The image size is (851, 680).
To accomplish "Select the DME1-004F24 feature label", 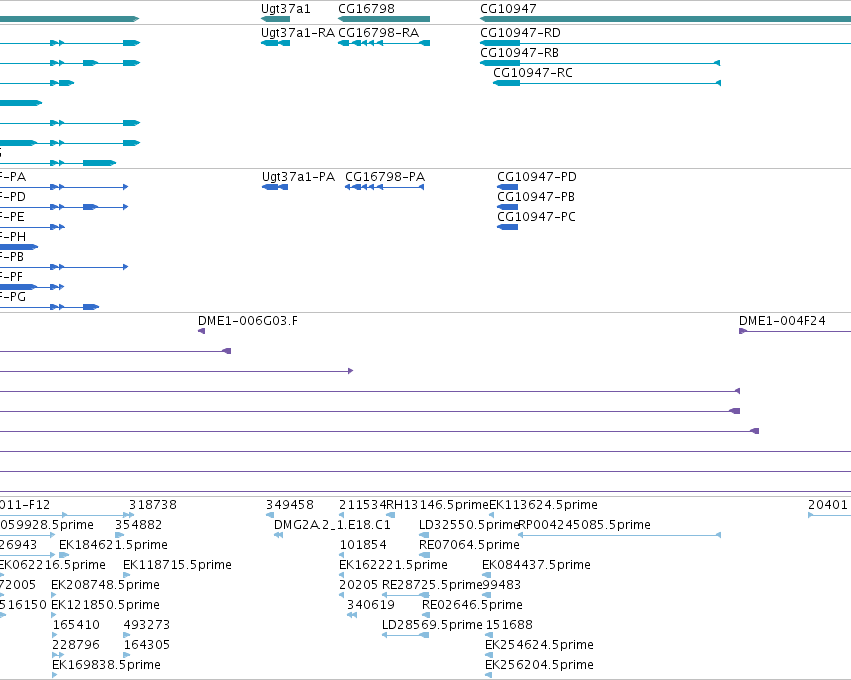I will tap(782, 321).
